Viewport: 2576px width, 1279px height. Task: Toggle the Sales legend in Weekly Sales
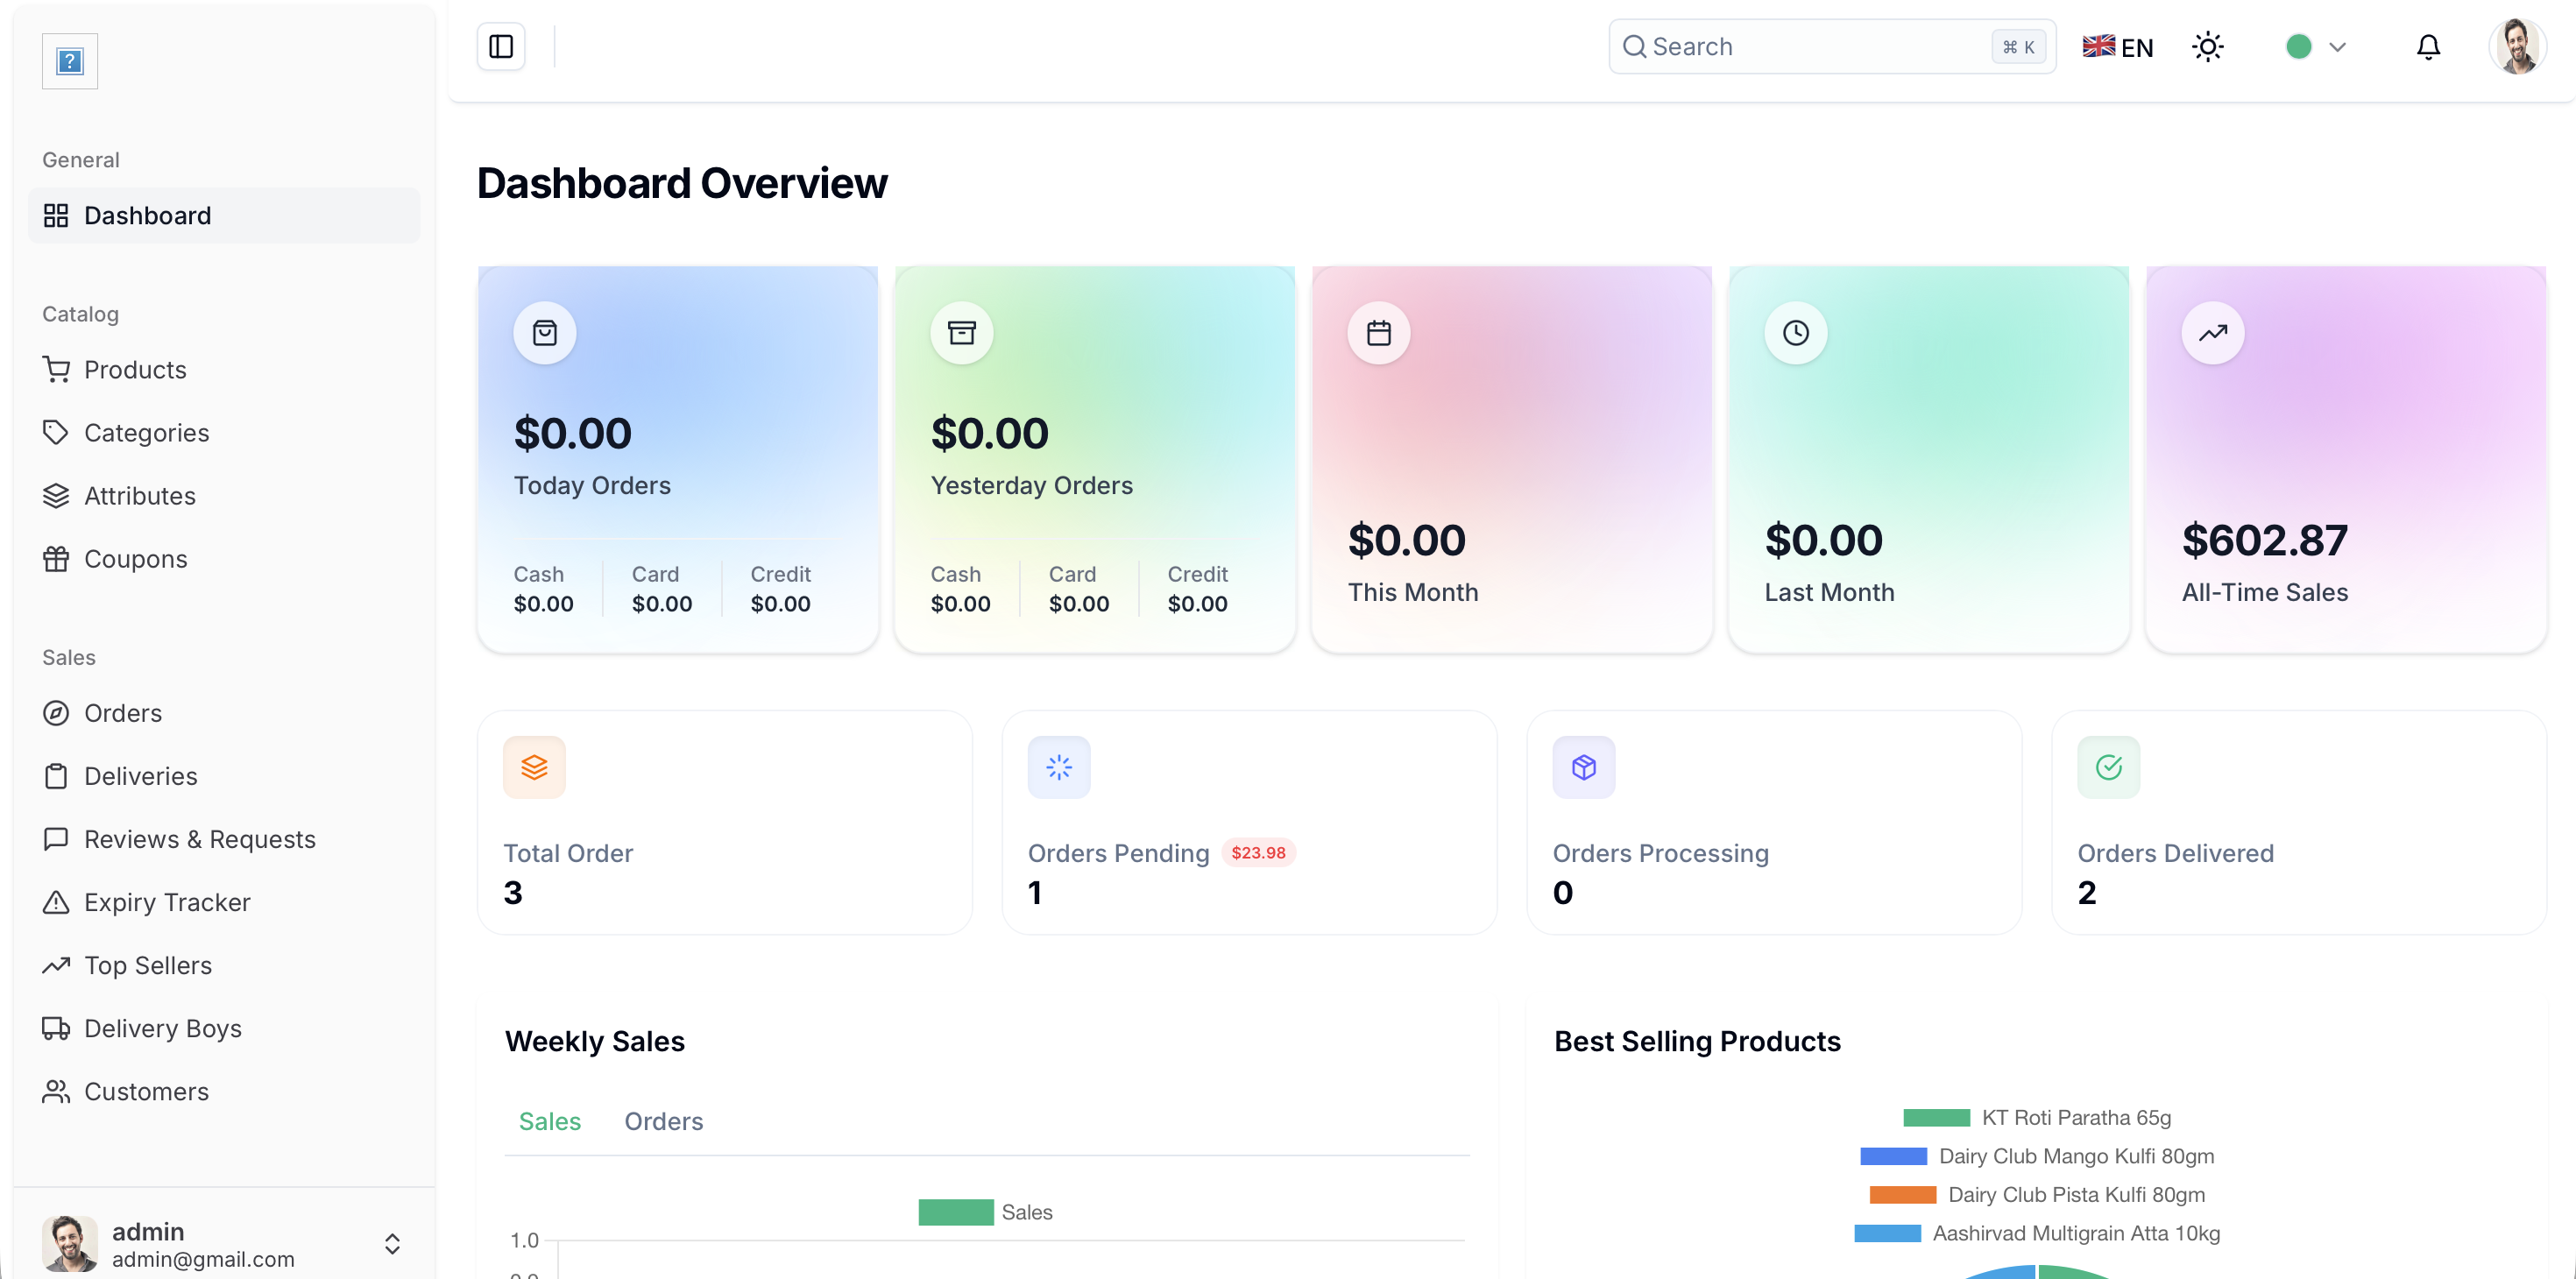coord(985,1212)
